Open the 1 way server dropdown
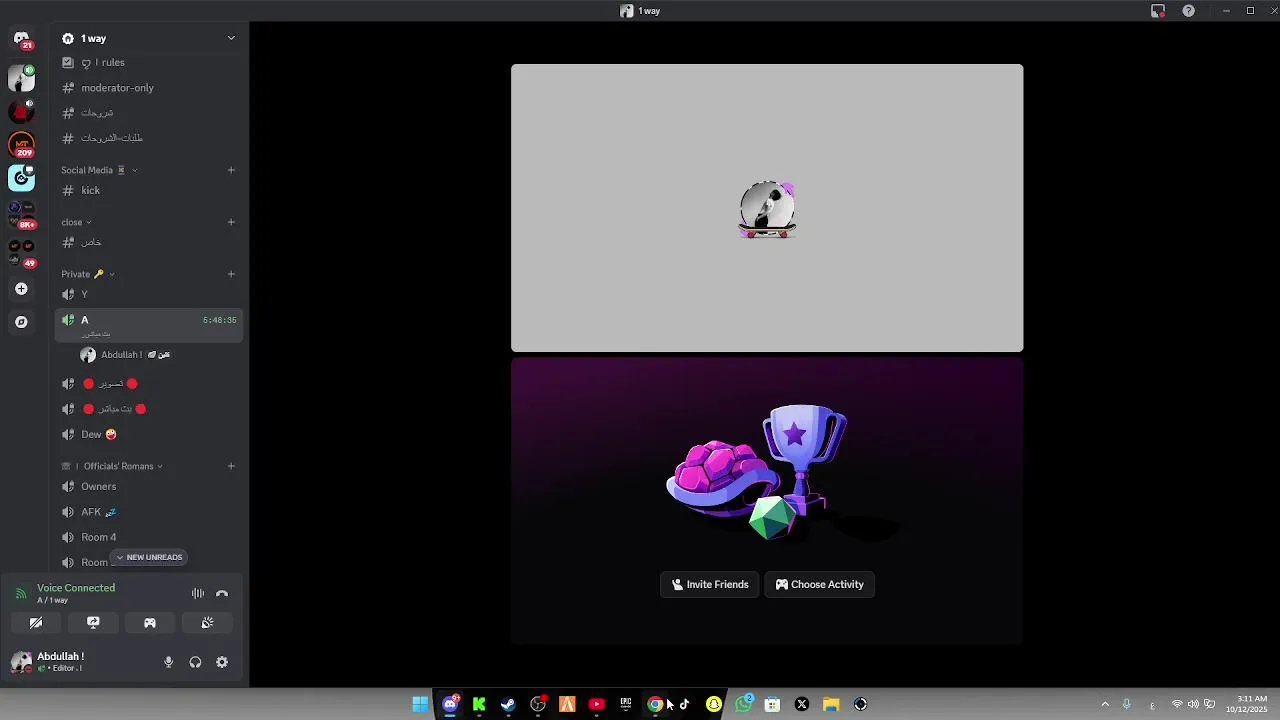 click(231, 38)
